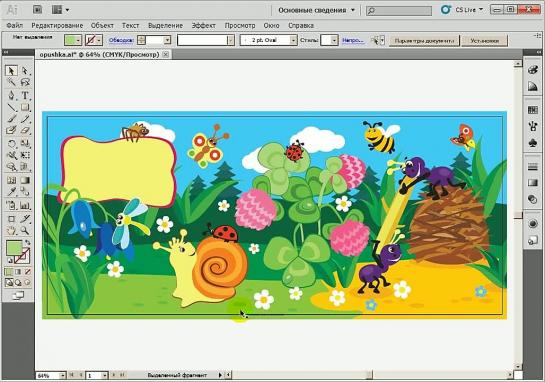Open the Graphic Styles panel icon
The width and height of the screenshot is (545, 382).
[533, 240]
